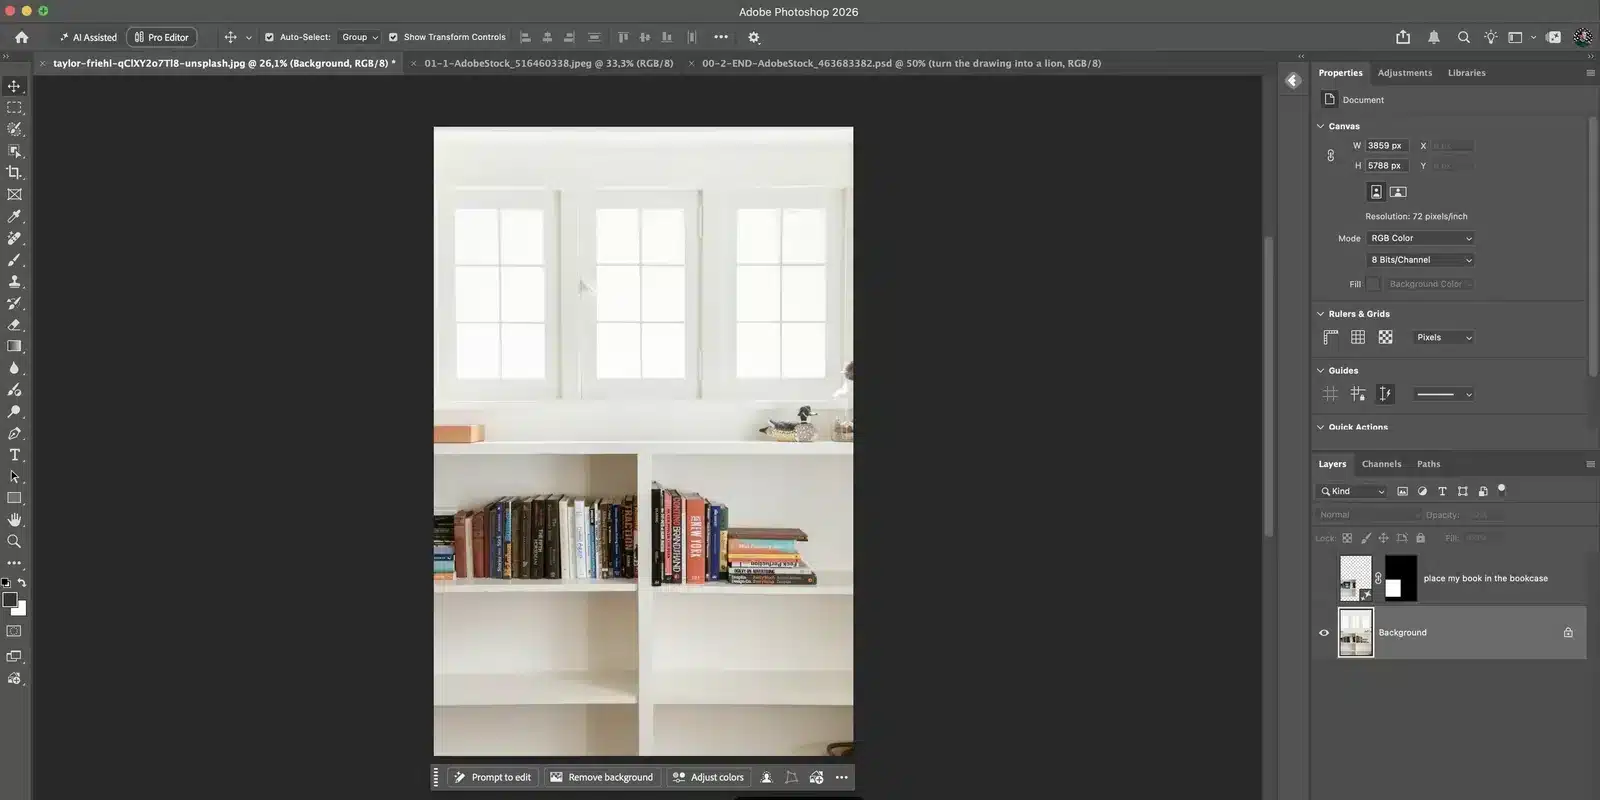The width and height of the screenshot is (1600, 800).
Task: Switch to the Adjustments tab
Action: pyautogui.click(x=1404, y=73)
